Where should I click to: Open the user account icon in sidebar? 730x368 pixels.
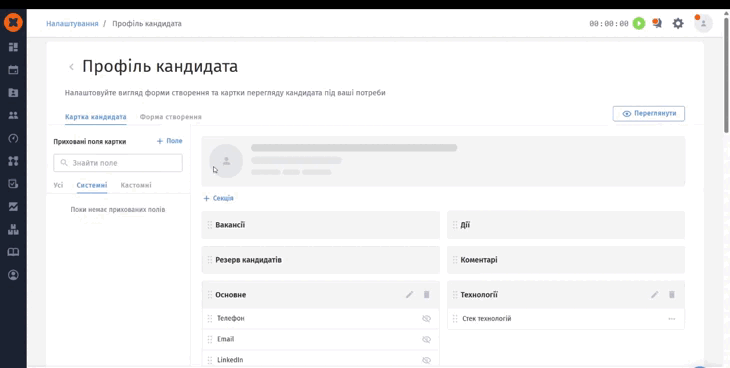[14, 275]
